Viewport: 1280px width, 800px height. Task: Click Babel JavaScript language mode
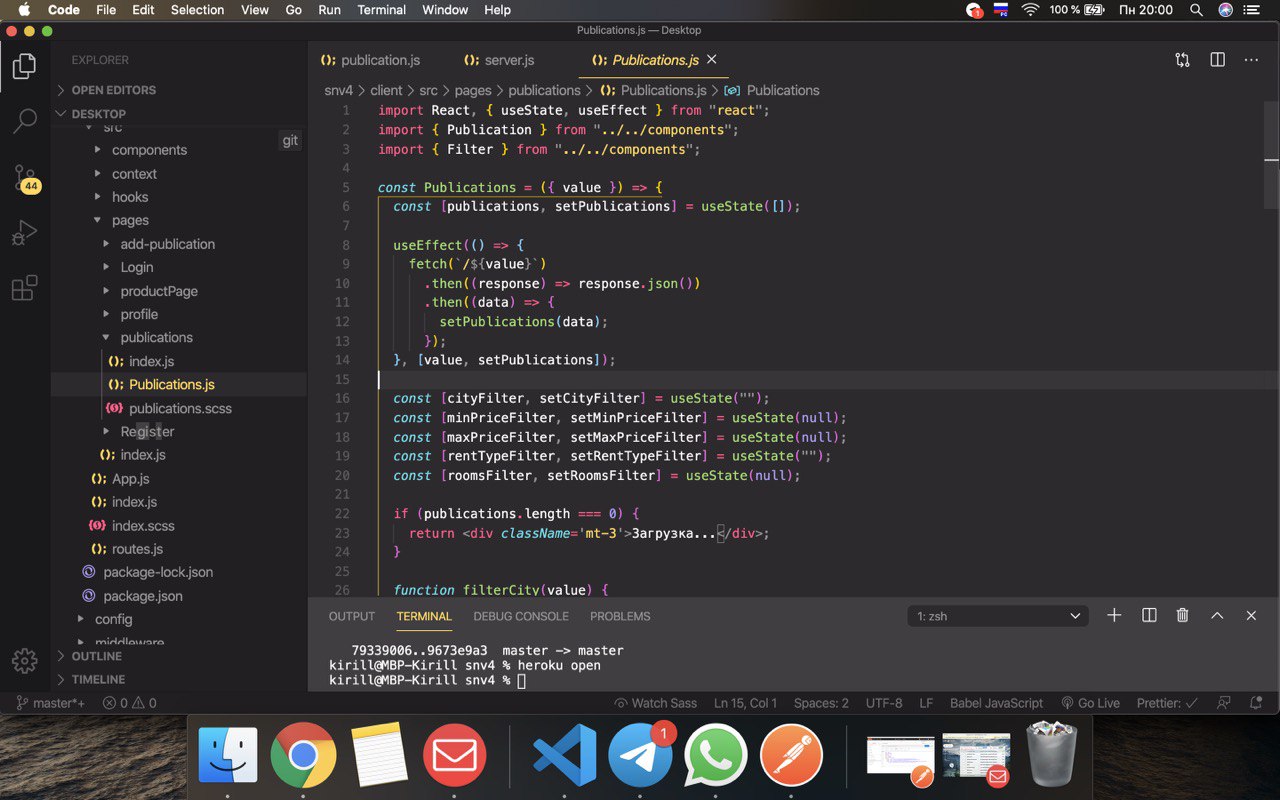click(996, 703)
